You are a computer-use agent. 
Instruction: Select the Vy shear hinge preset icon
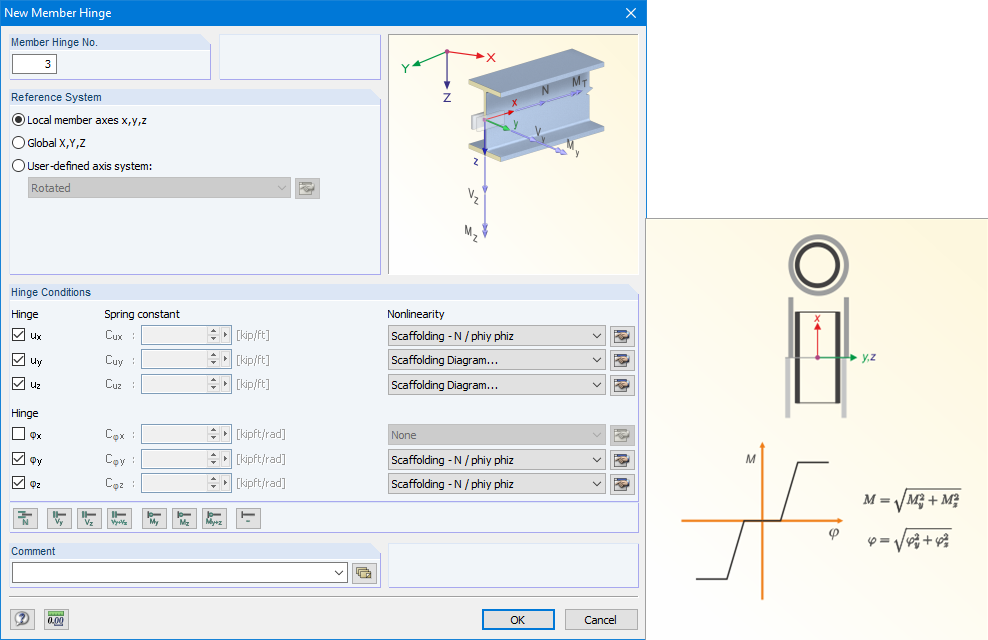click(x=58, y=518)
